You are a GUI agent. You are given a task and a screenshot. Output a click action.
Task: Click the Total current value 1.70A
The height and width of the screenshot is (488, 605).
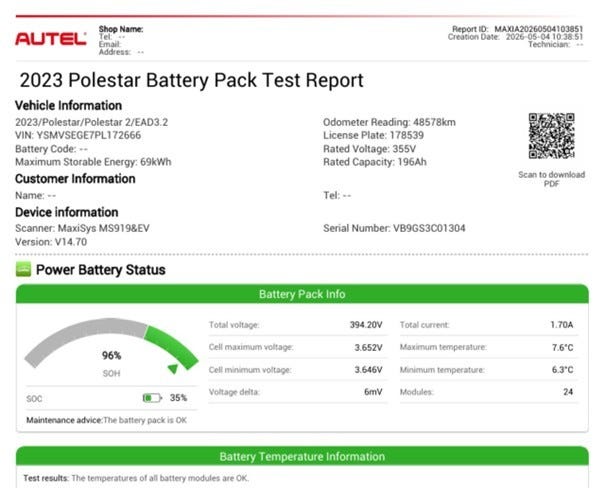[562, 325]
